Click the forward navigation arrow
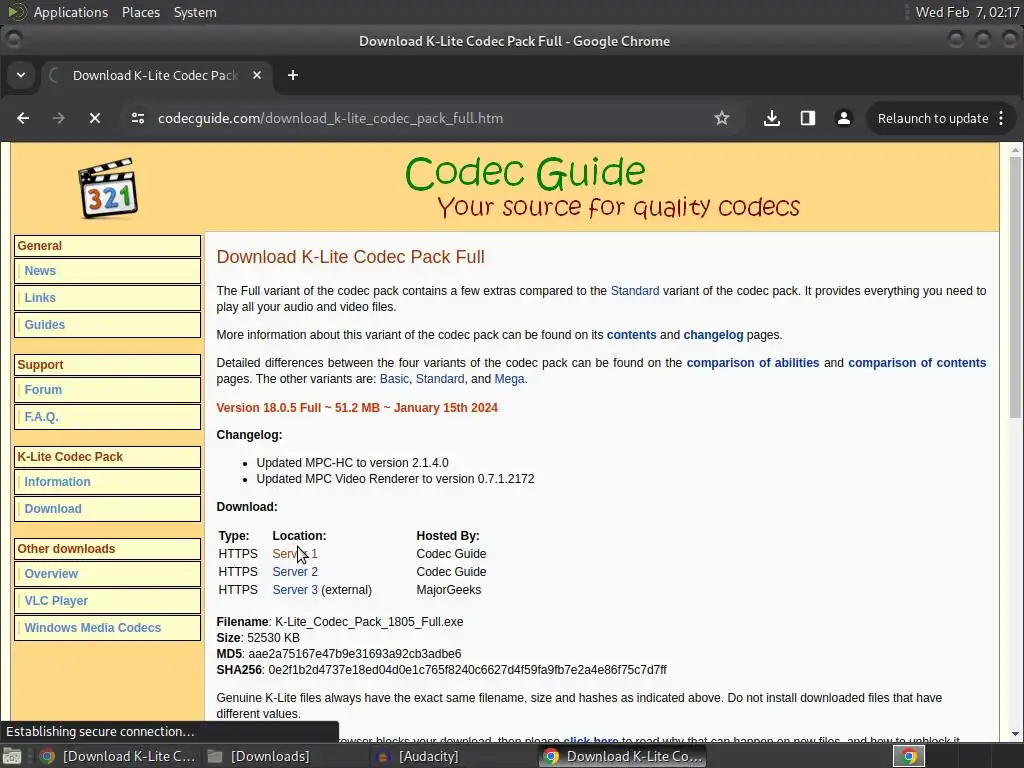 [x=59, y=118]
